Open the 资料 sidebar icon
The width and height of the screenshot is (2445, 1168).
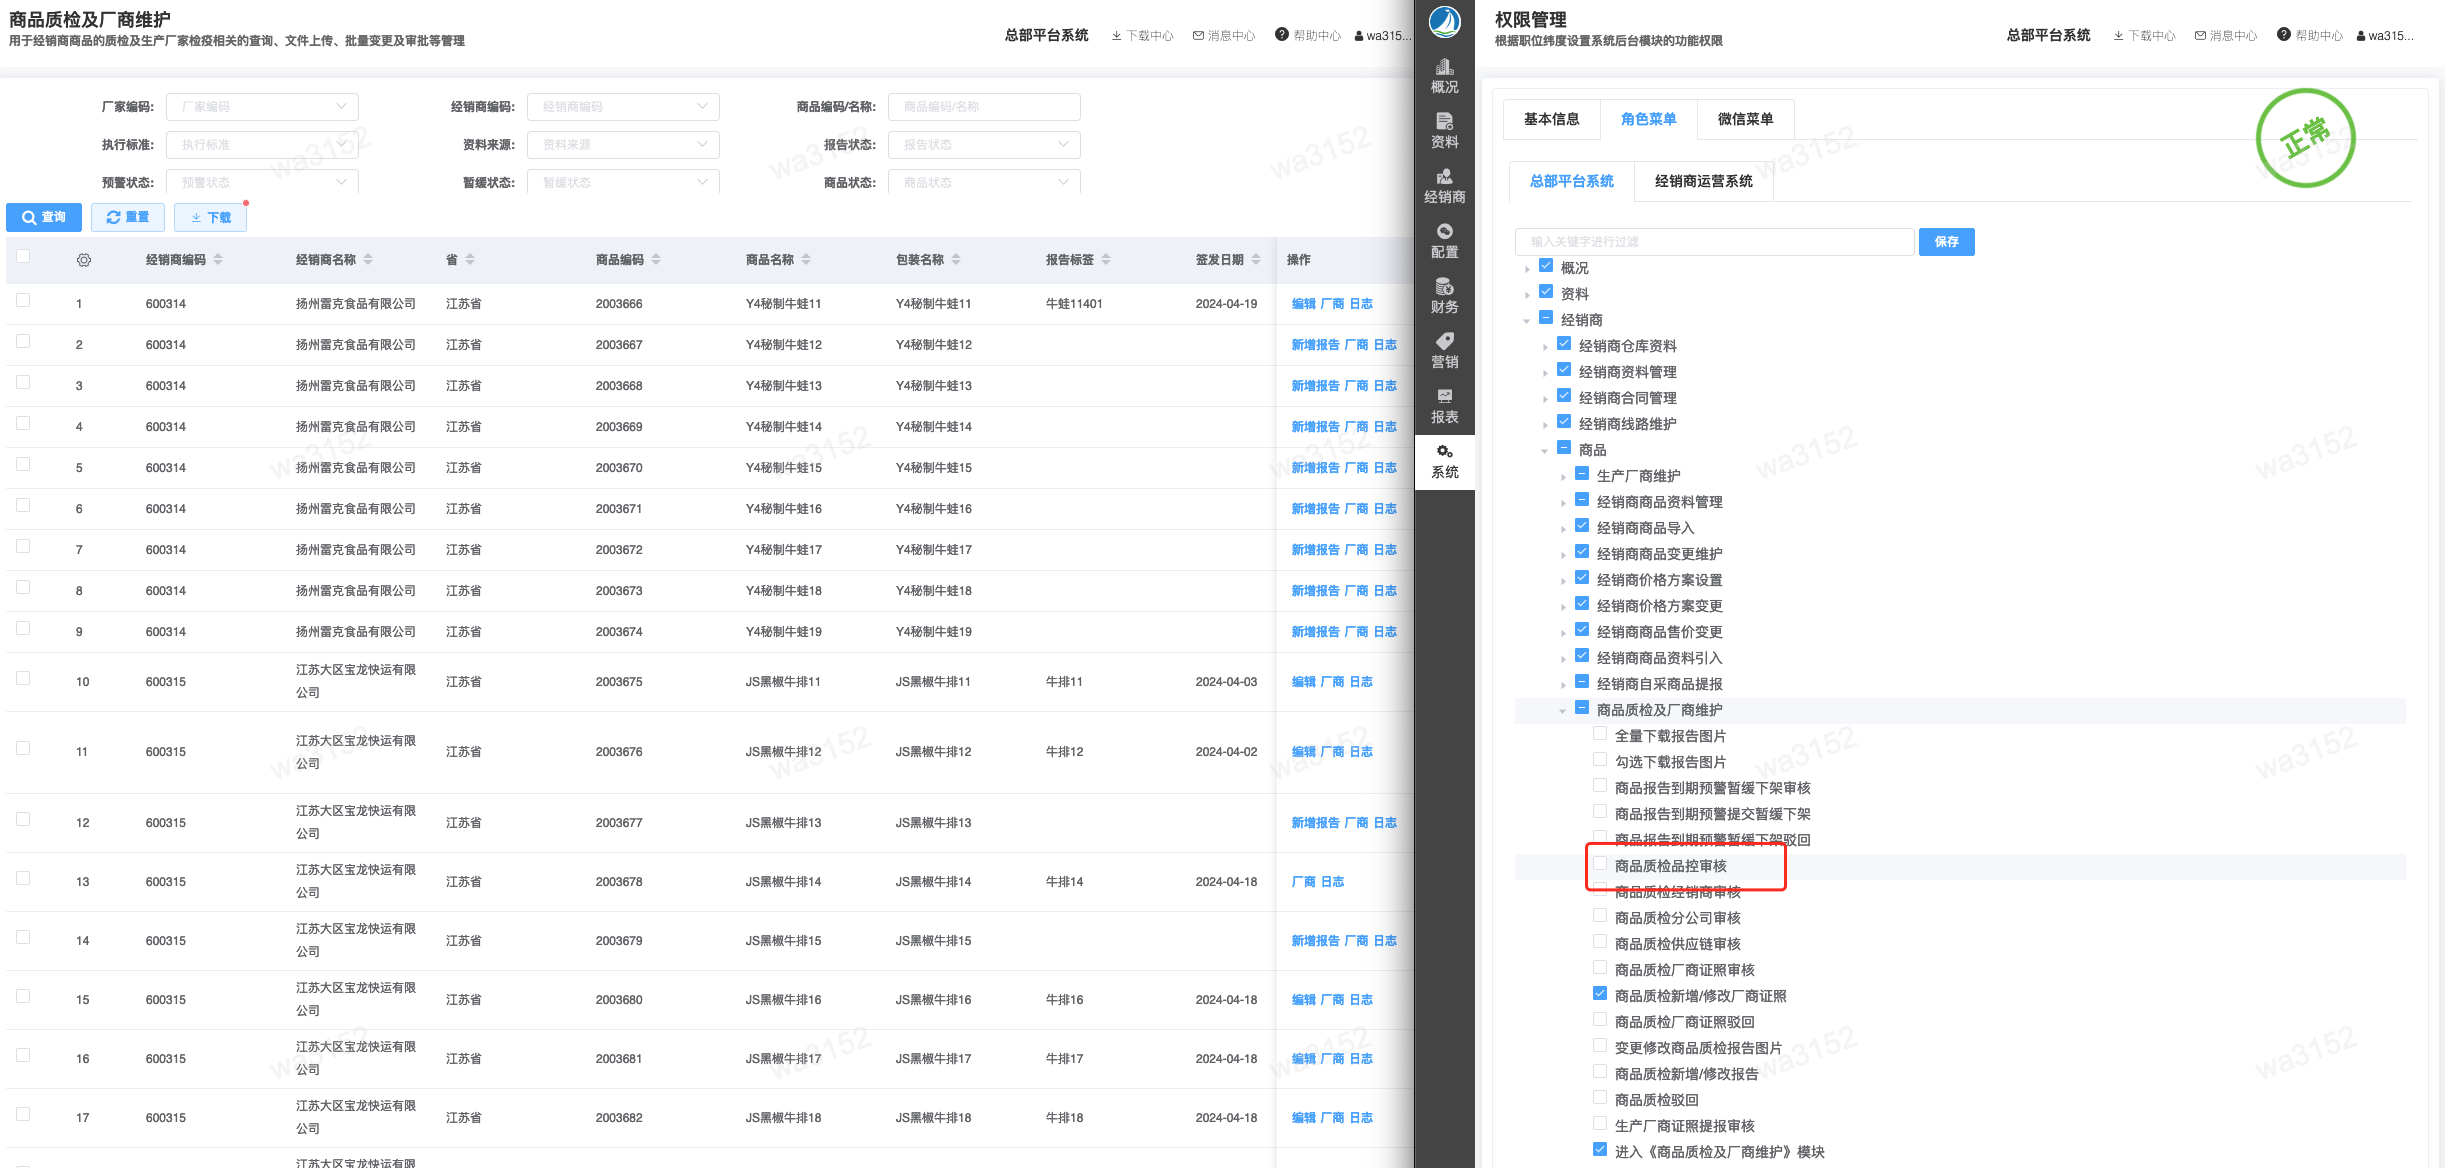pos(1444,131)
